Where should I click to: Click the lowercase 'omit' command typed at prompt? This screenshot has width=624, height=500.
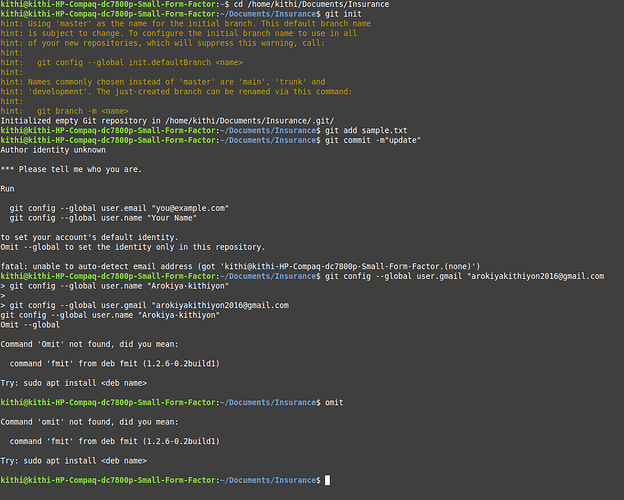(x=334, y=402)
